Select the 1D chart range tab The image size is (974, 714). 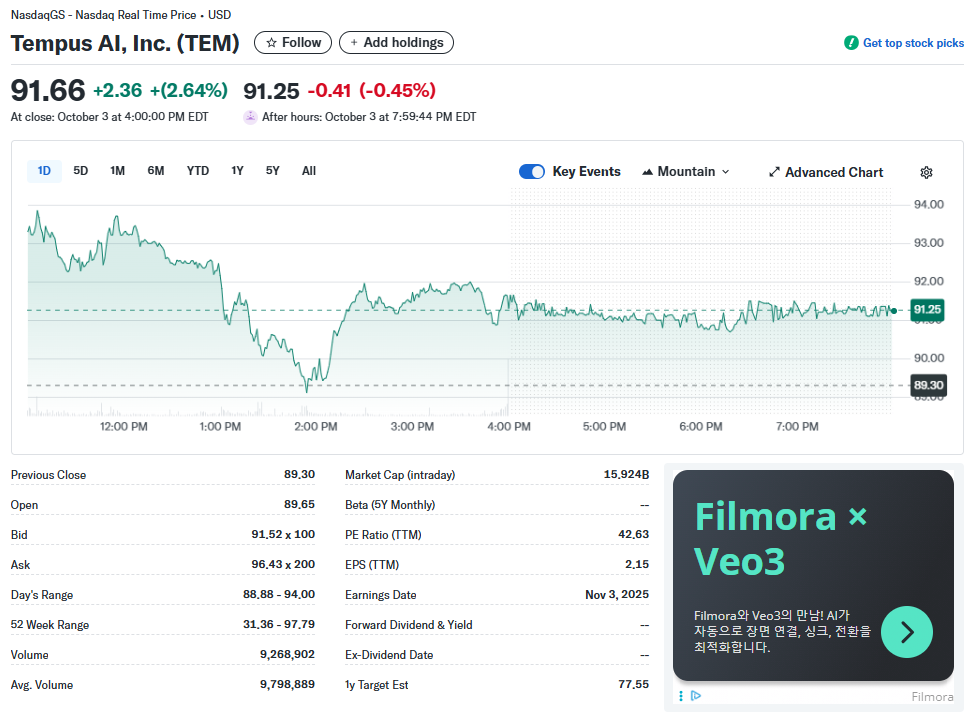click(44, 171)
